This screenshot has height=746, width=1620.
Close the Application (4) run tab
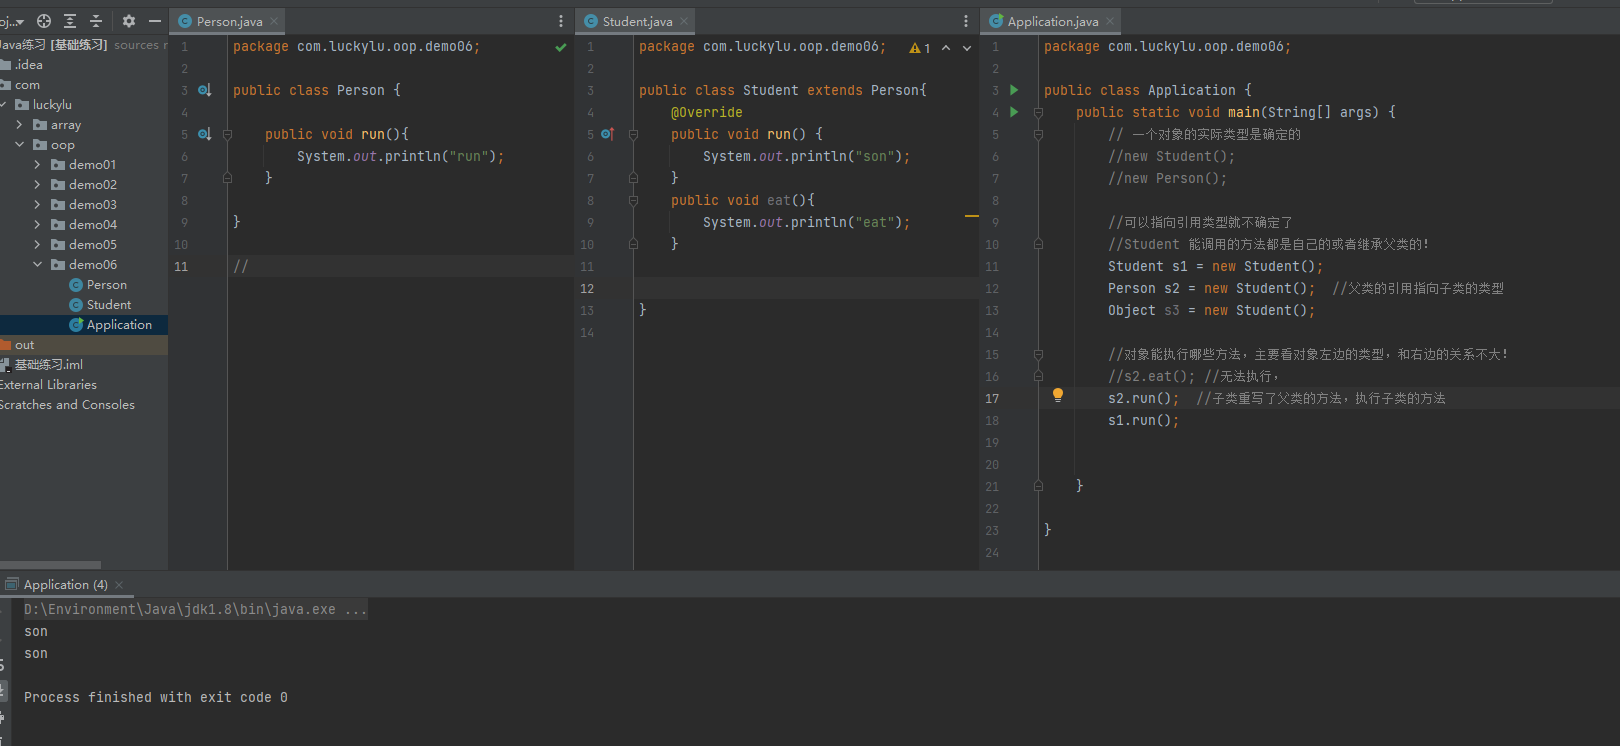click(119, 585)
